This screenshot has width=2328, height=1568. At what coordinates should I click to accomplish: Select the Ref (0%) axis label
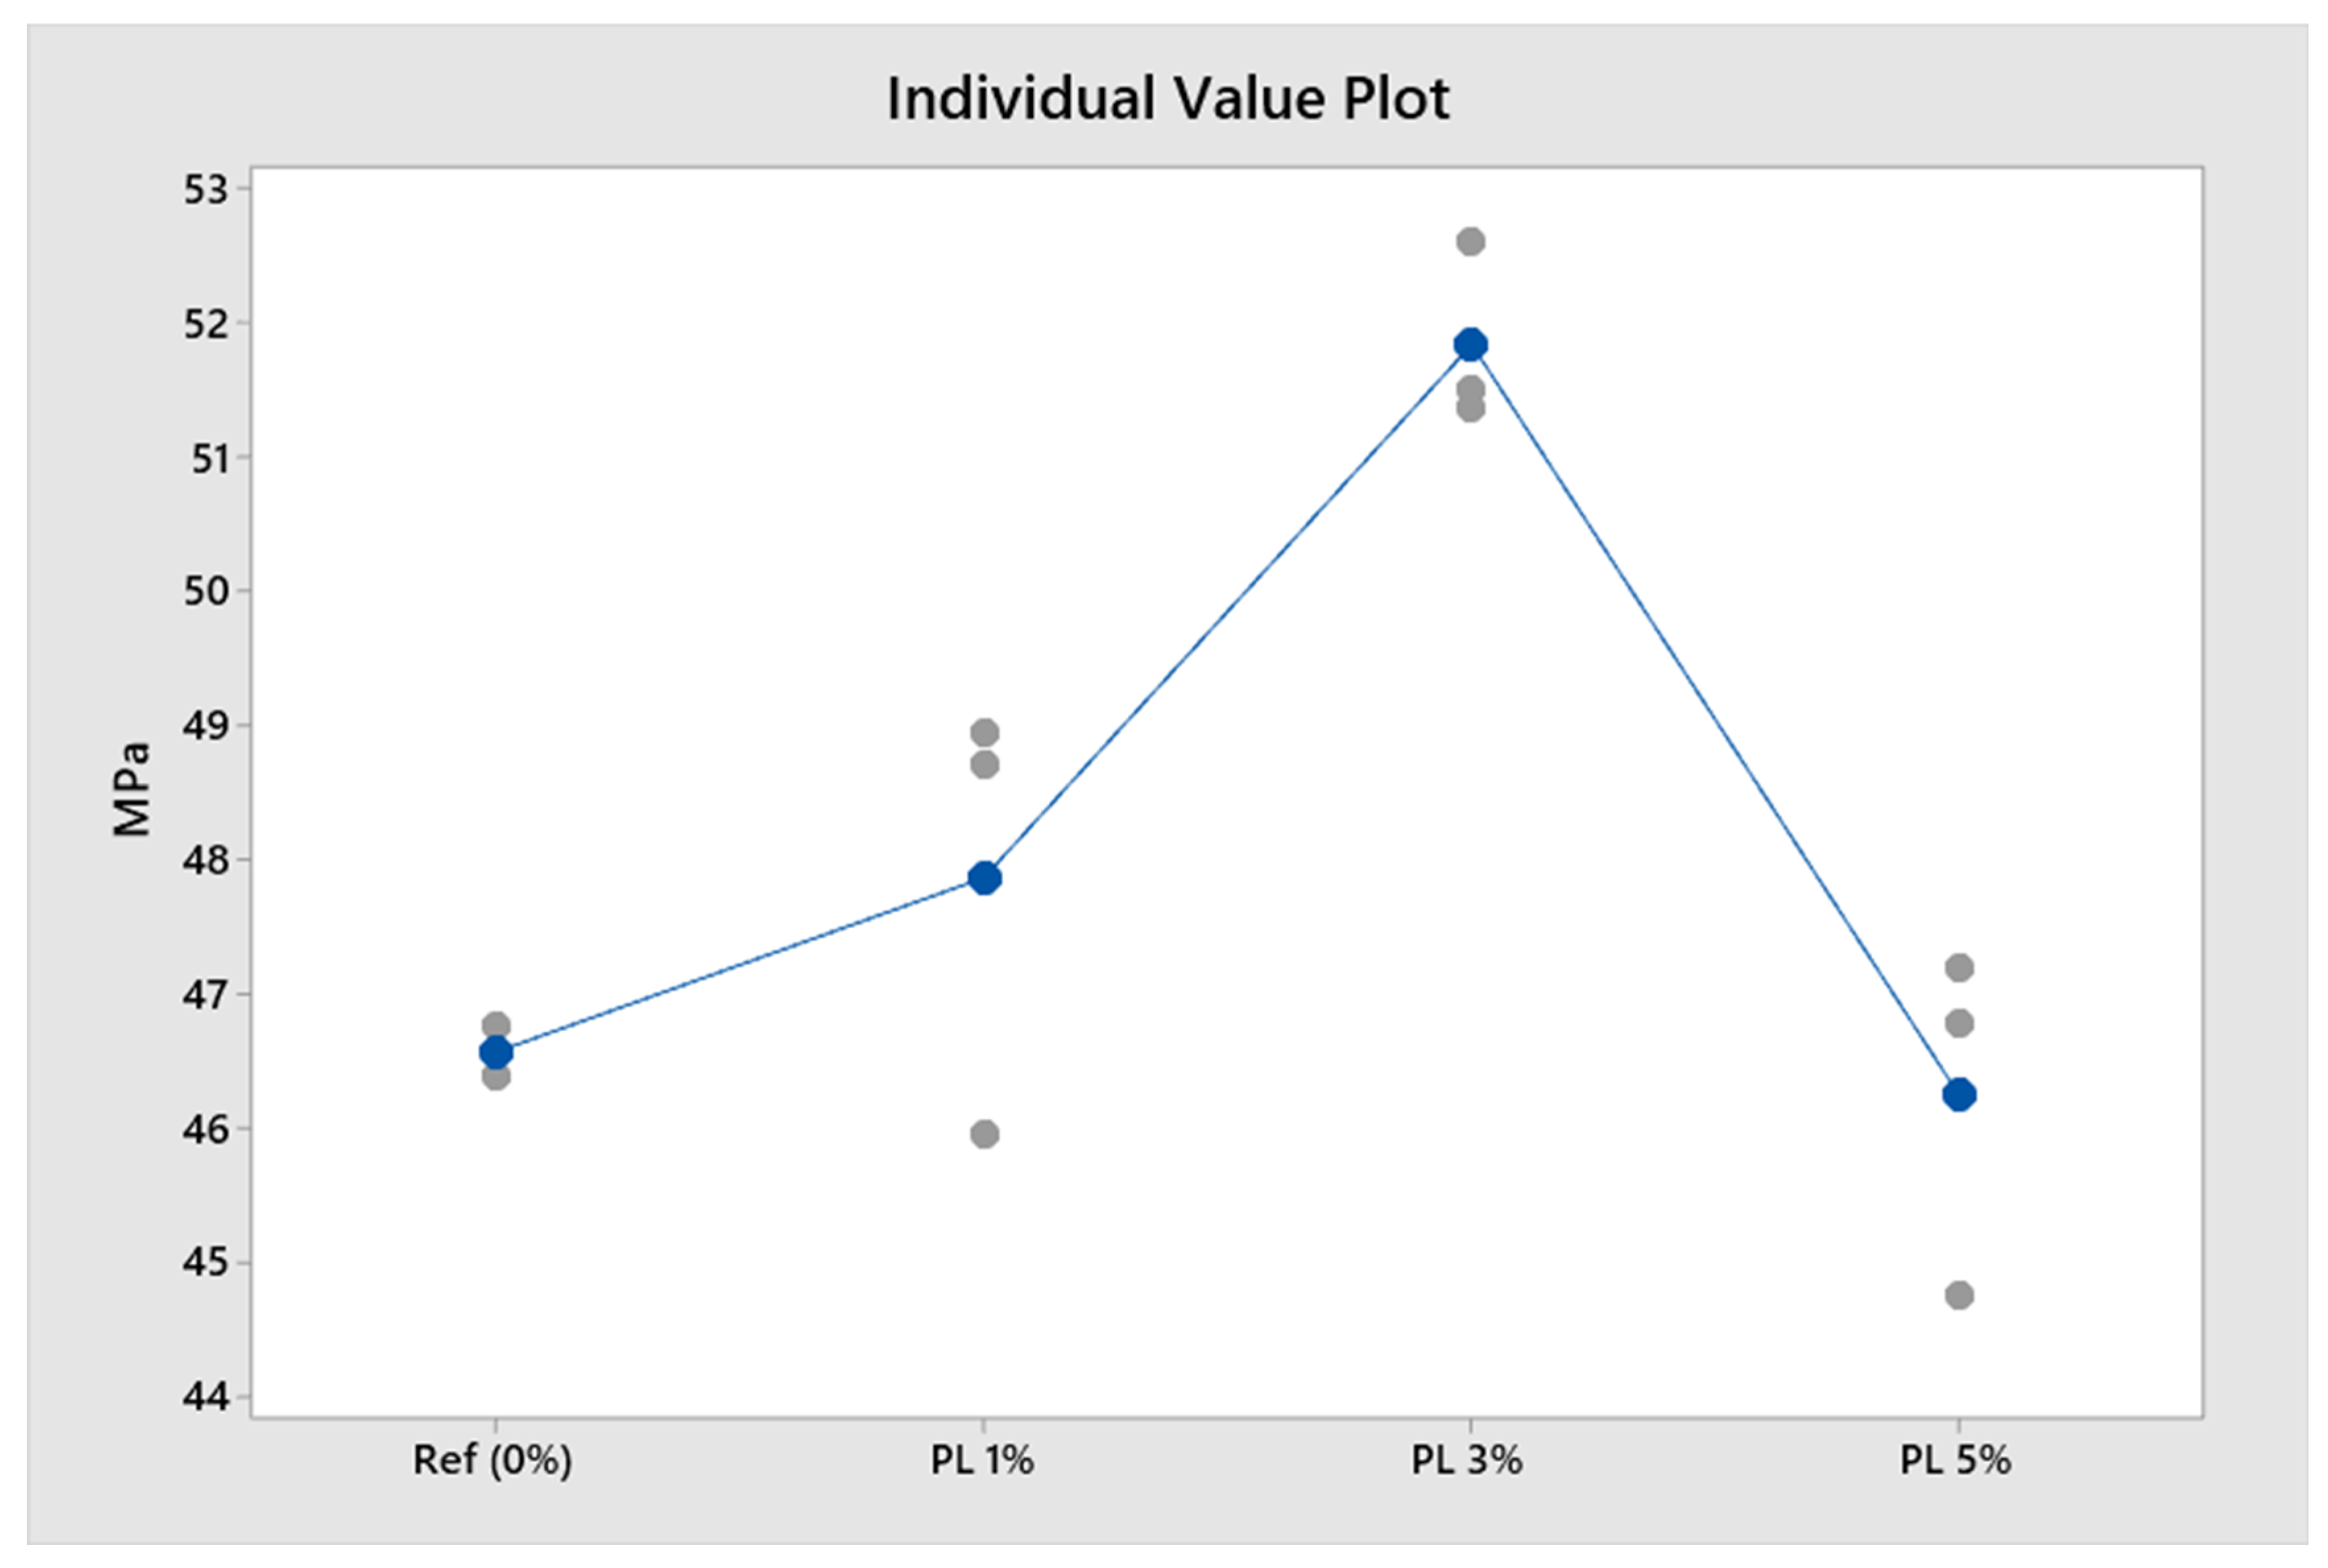493,1461
